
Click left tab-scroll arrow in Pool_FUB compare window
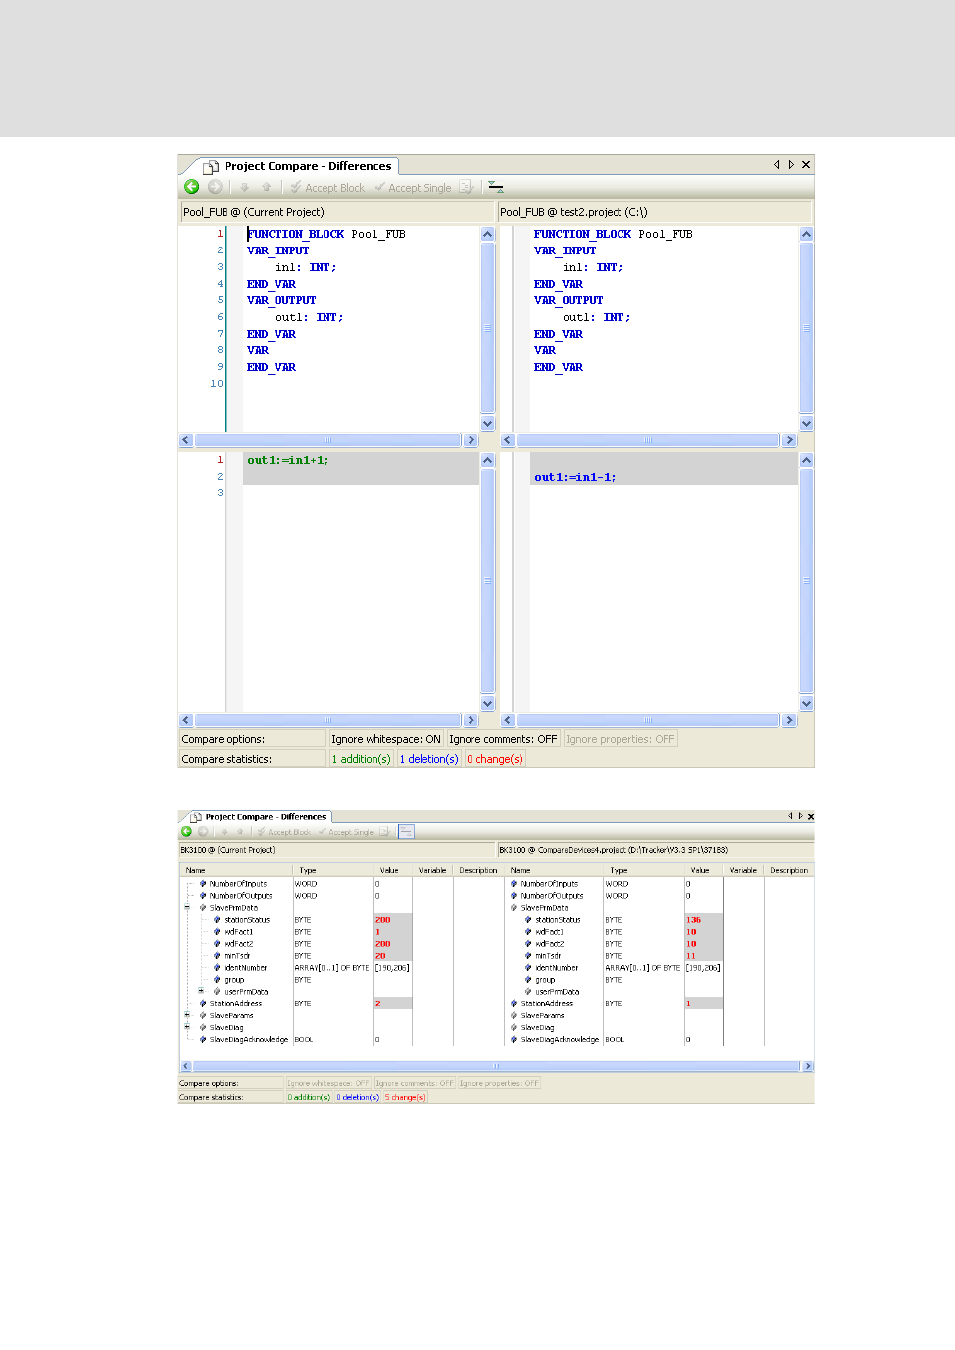[776, 165]
